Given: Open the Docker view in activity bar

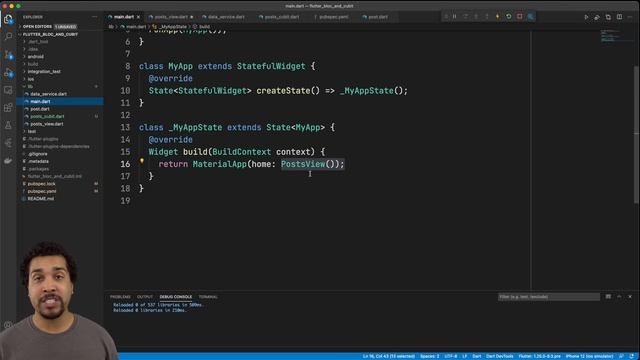Looking at the screenshot, I should [8, 160].
